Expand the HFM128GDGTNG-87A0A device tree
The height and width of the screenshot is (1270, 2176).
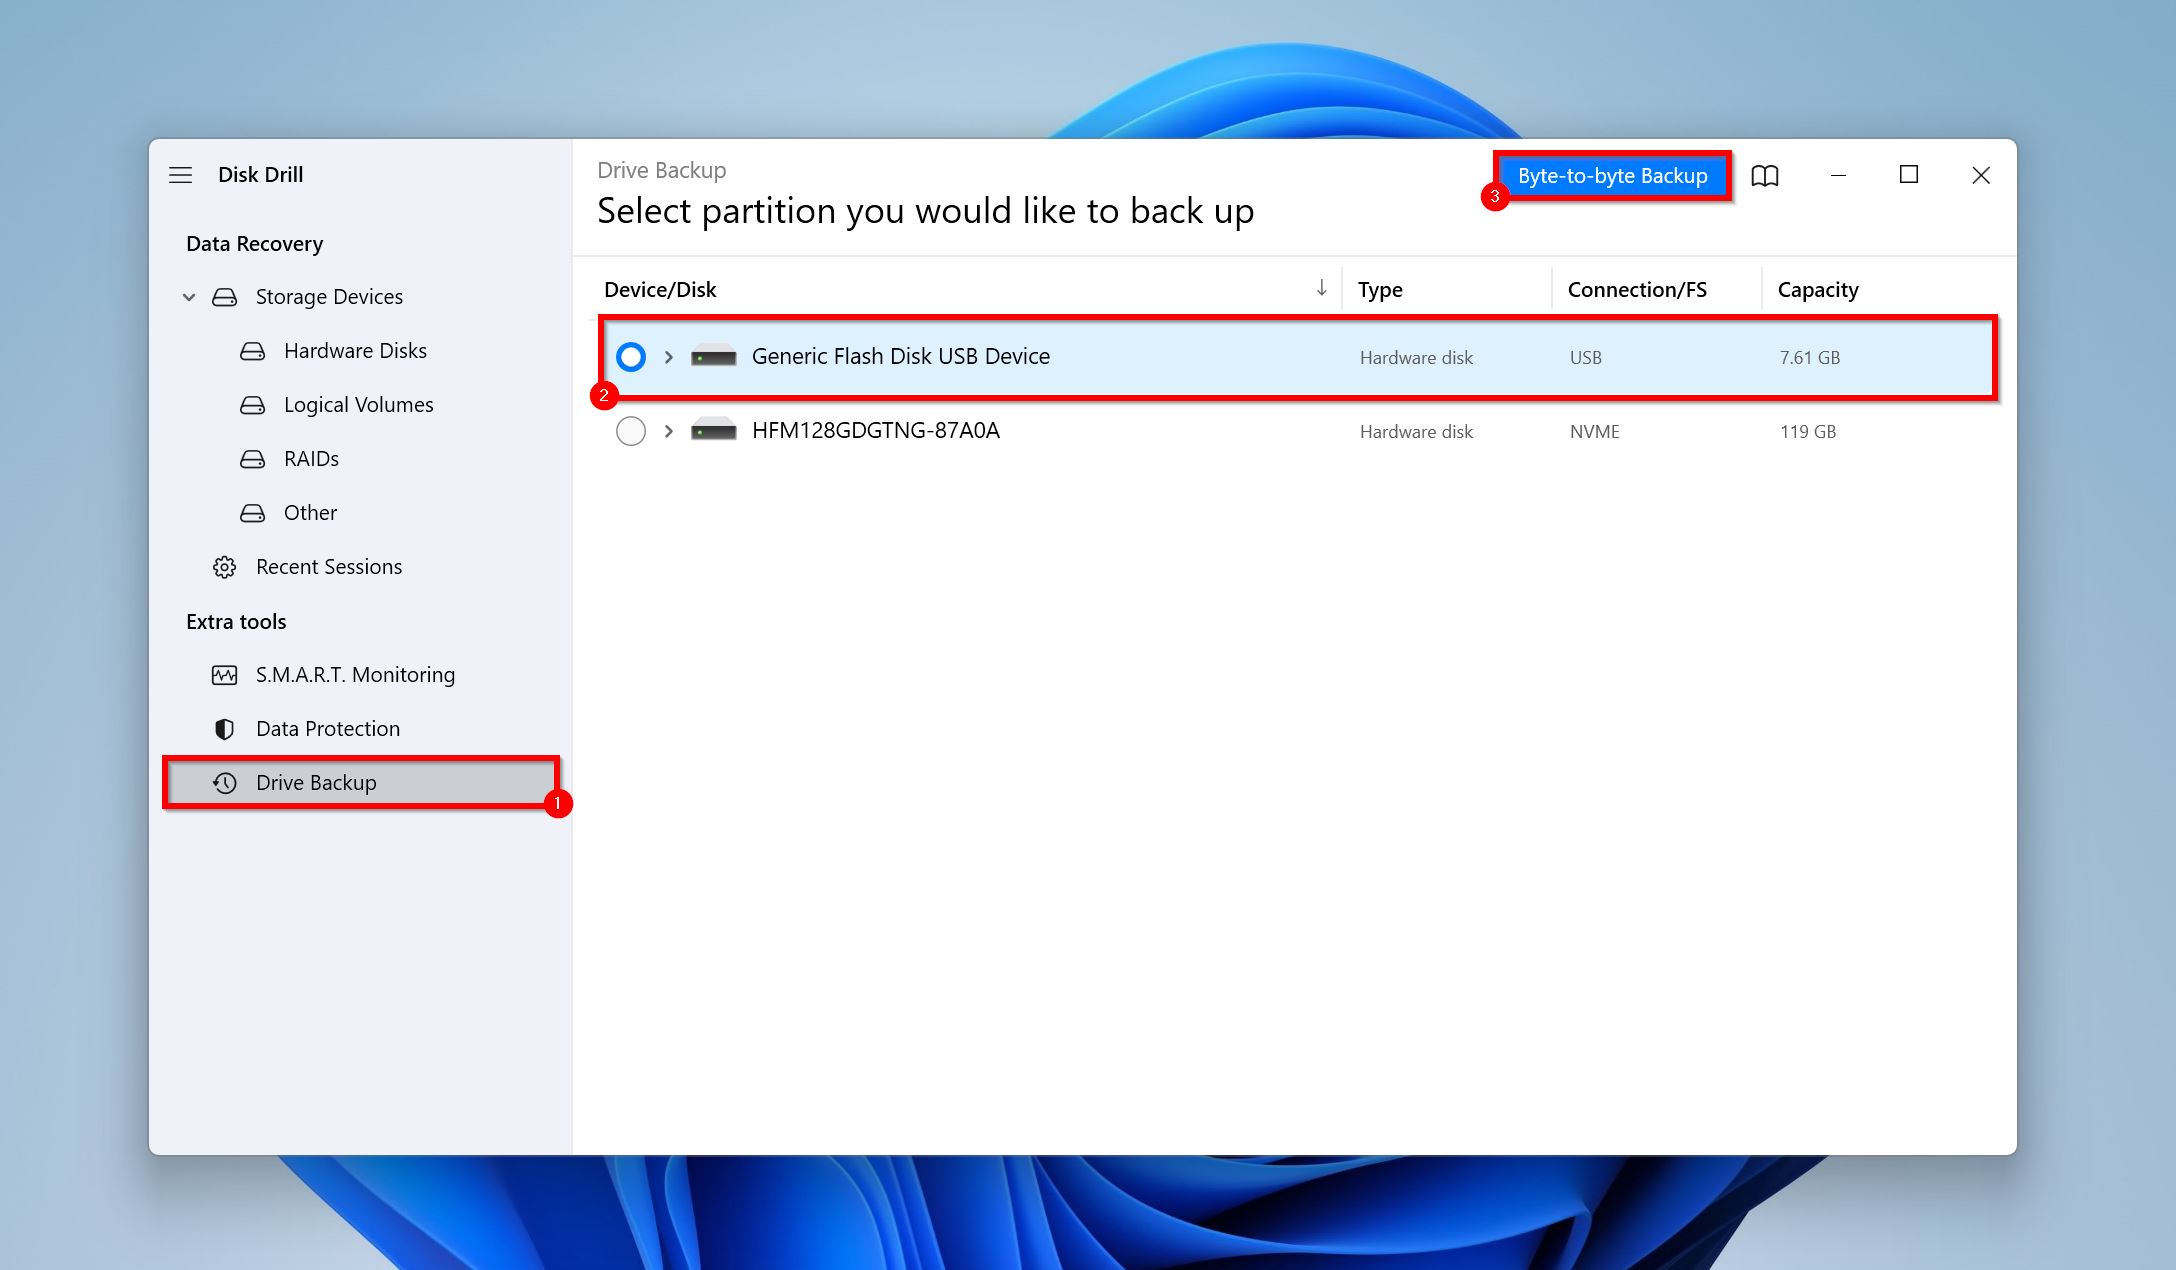665,431
